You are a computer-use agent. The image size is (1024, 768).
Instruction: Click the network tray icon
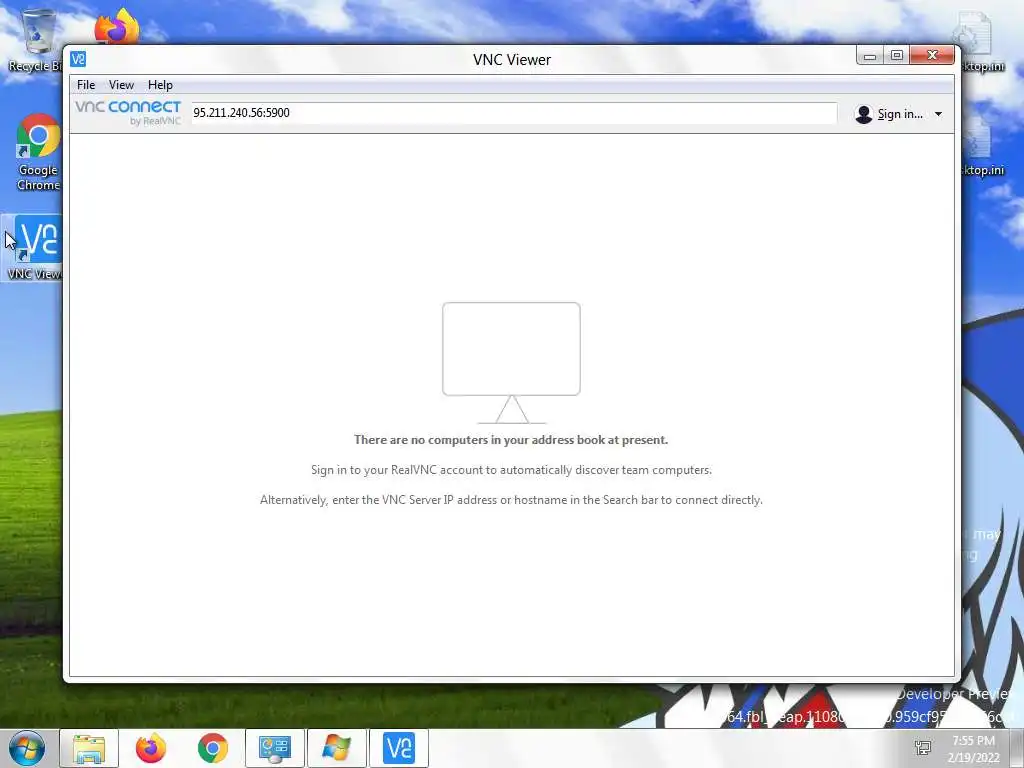[x=923, y=748]
